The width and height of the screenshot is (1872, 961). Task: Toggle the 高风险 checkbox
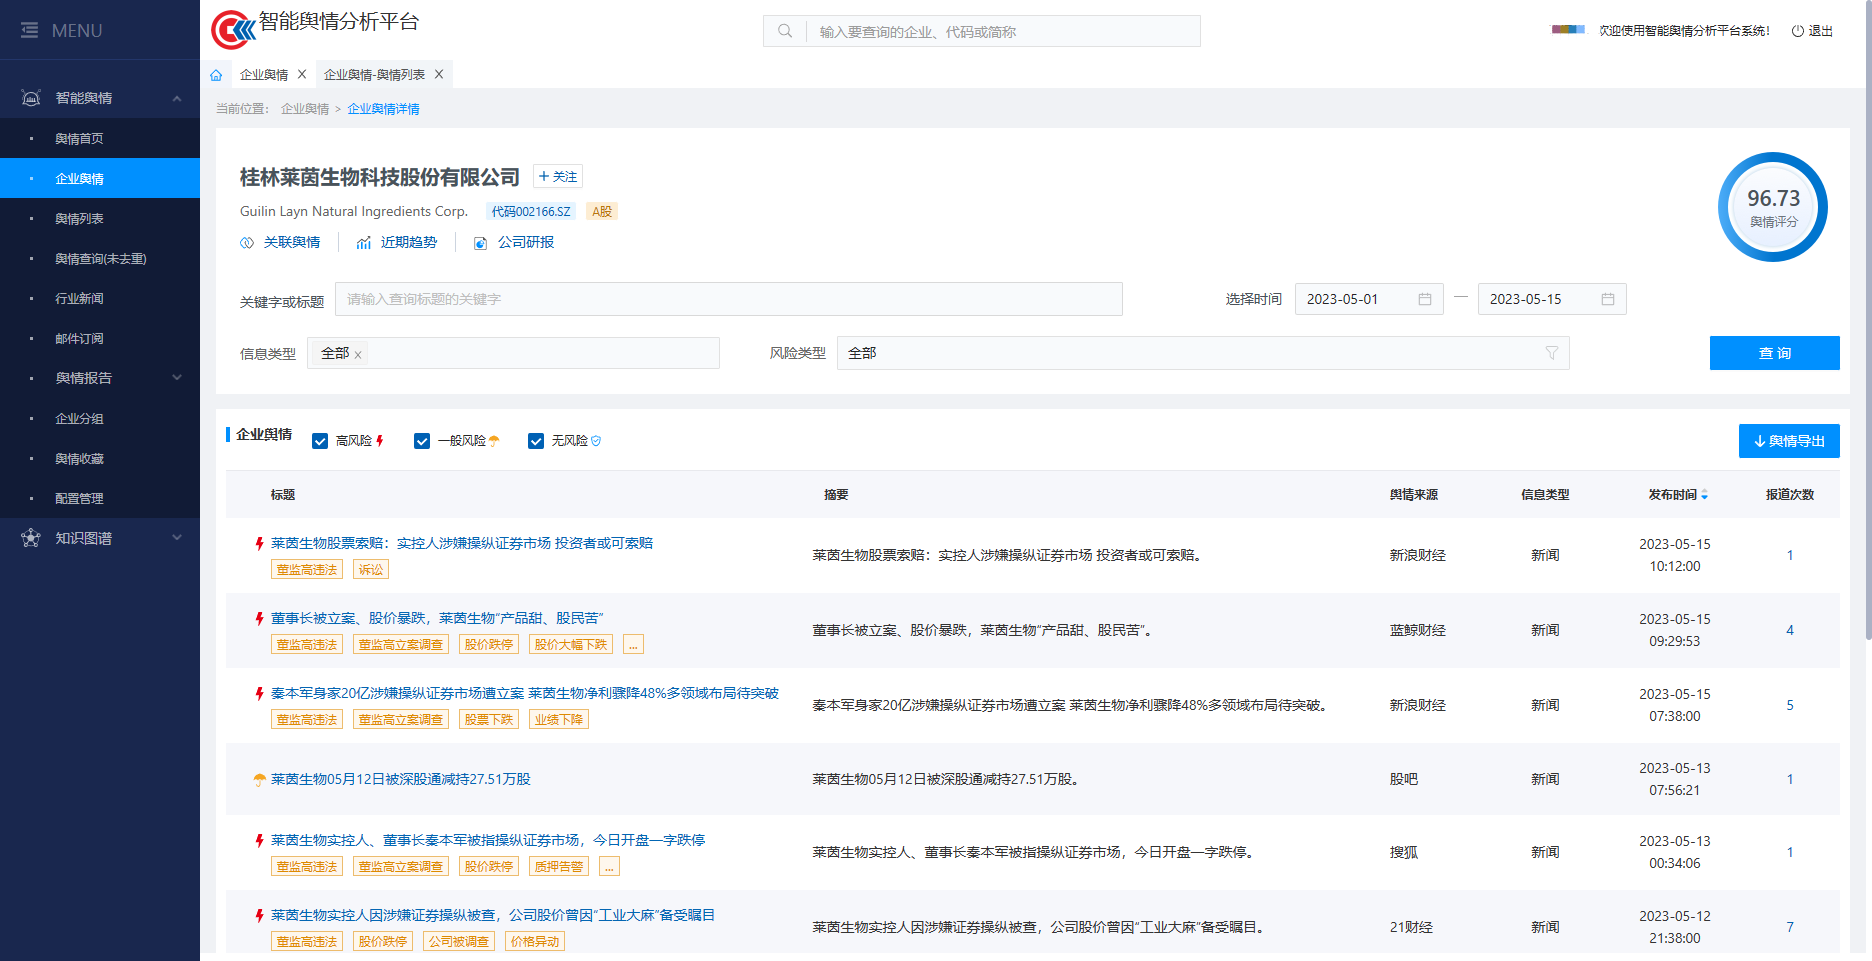(320, 441)
